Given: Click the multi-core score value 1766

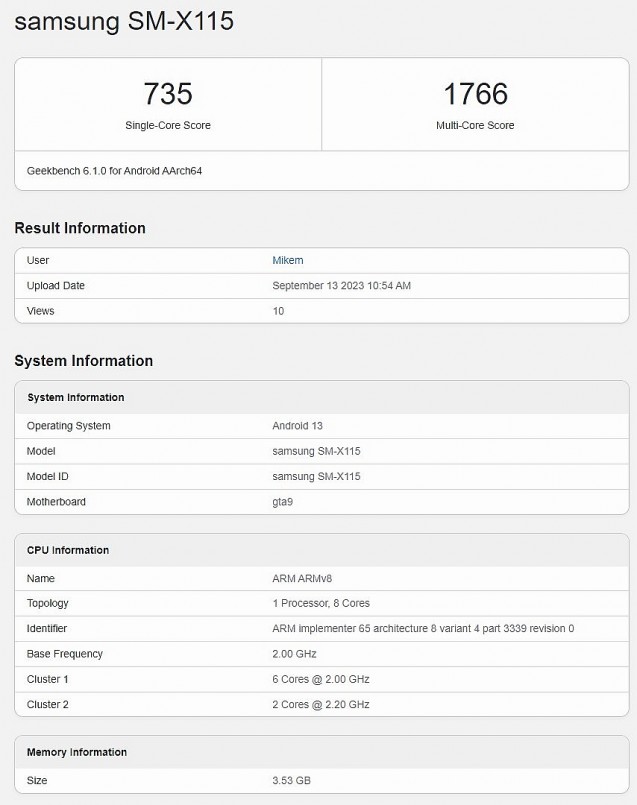Looking at the screenshot, I should [x=475, y=94].
